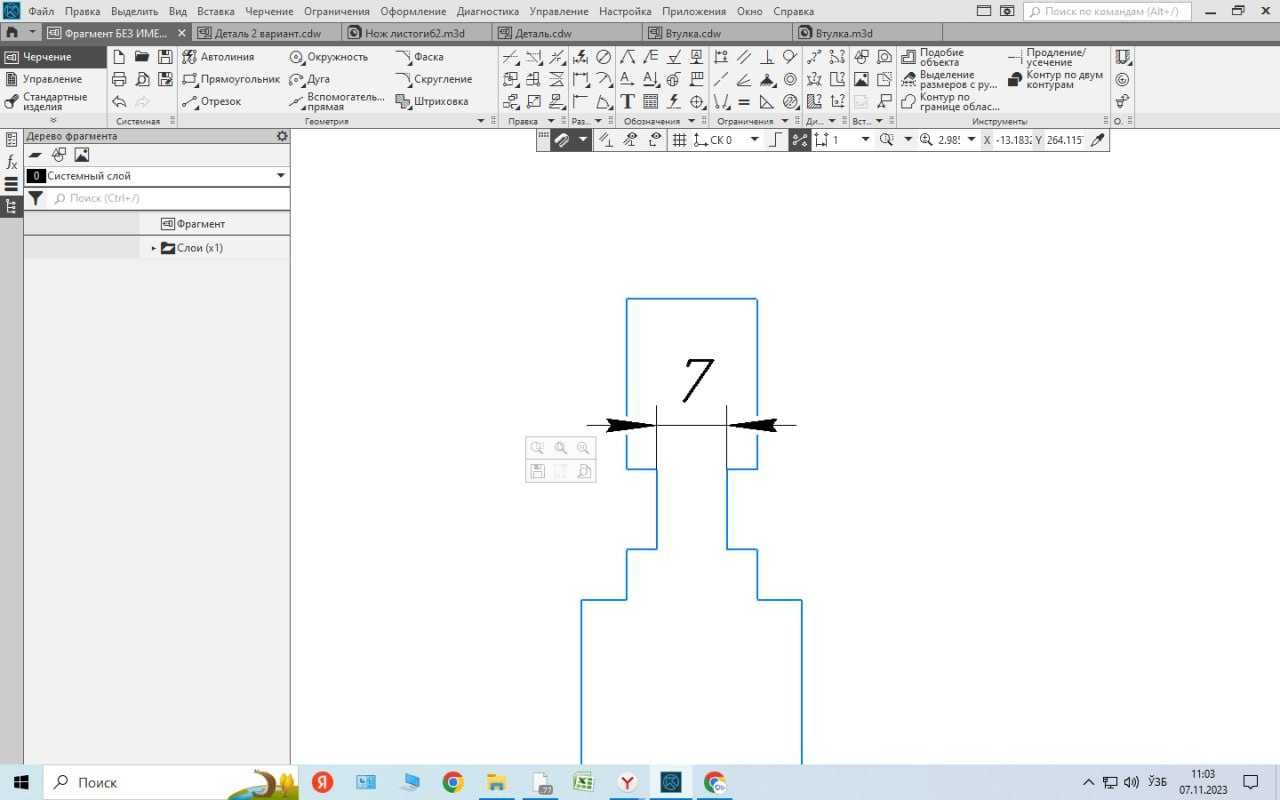Click the equals constraint icon
The width and height of the screenshot is (1280, 800).
pos(743,101)
